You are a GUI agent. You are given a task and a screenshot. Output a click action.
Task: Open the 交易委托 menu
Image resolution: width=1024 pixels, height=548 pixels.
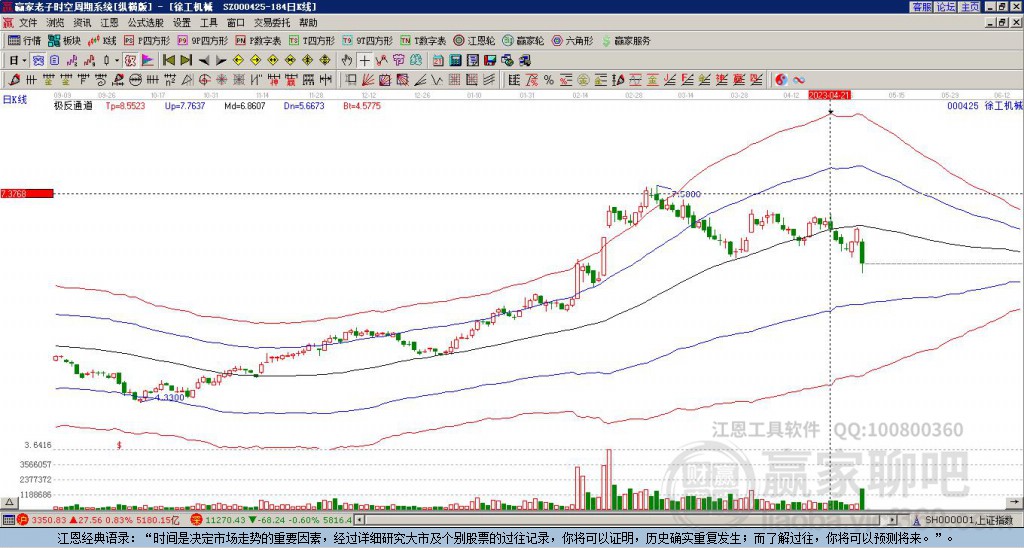pos(272,23)
